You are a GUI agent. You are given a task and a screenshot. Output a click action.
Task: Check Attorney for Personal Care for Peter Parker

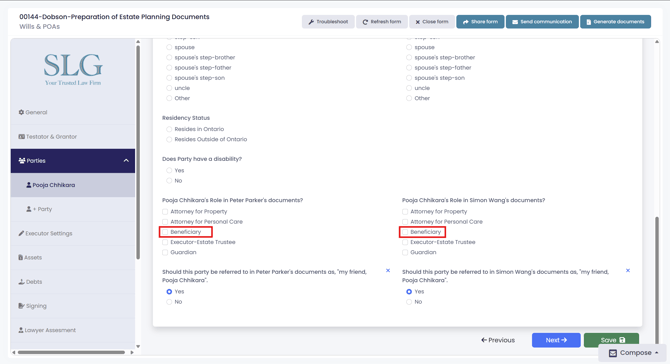click(165, 222)
